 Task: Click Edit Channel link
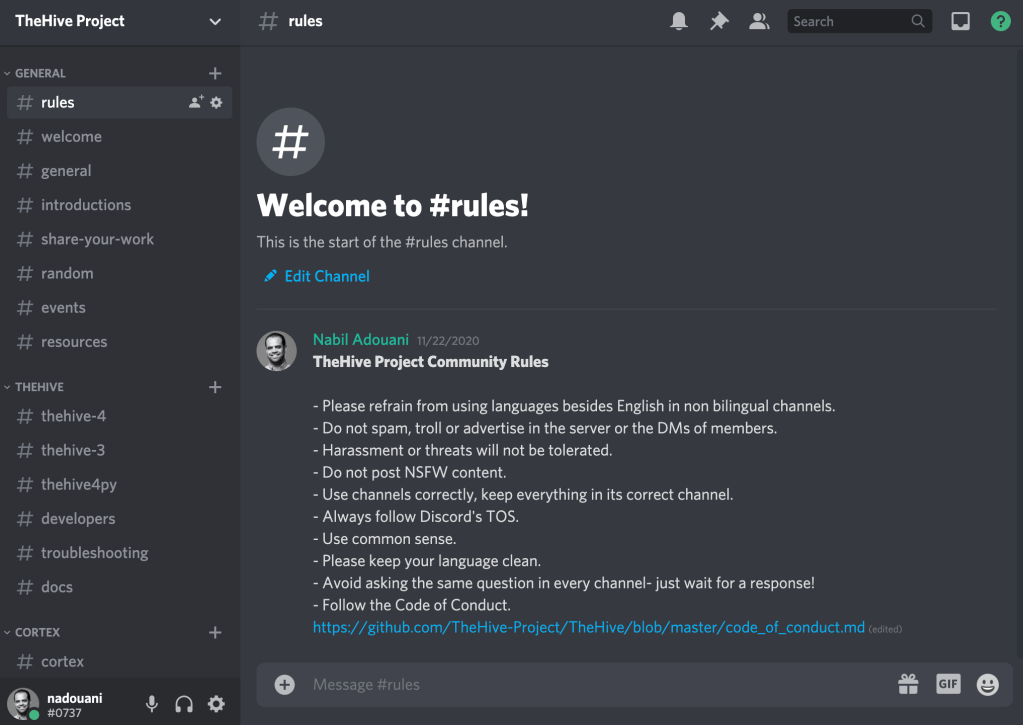[x=326, y=276]
